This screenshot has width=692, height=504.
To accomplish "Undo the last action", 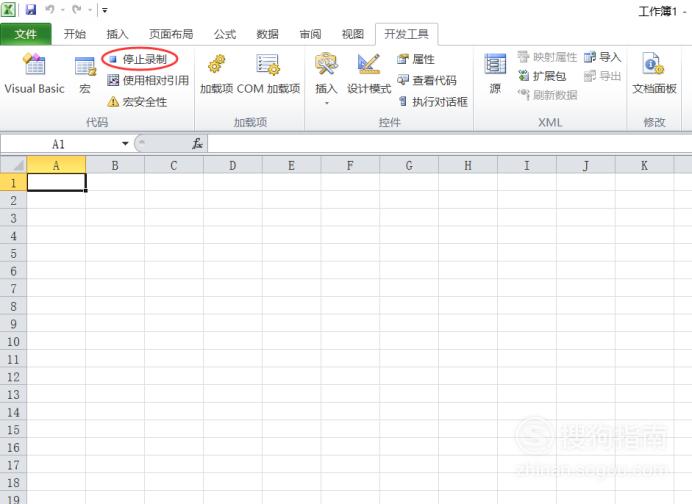I will click(50, 9).
